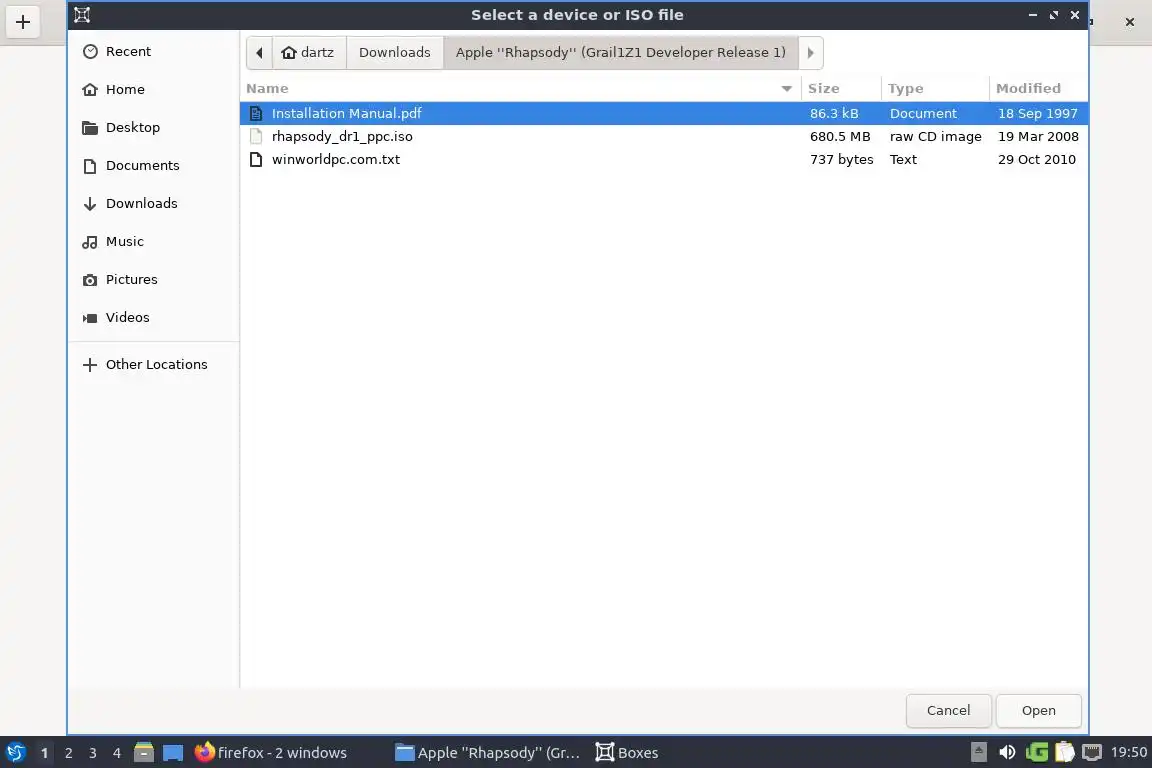Click the Apple "Rhapsody" path bar segment
The width and height of the screenshot is (1152, 768).
point(621,53)
